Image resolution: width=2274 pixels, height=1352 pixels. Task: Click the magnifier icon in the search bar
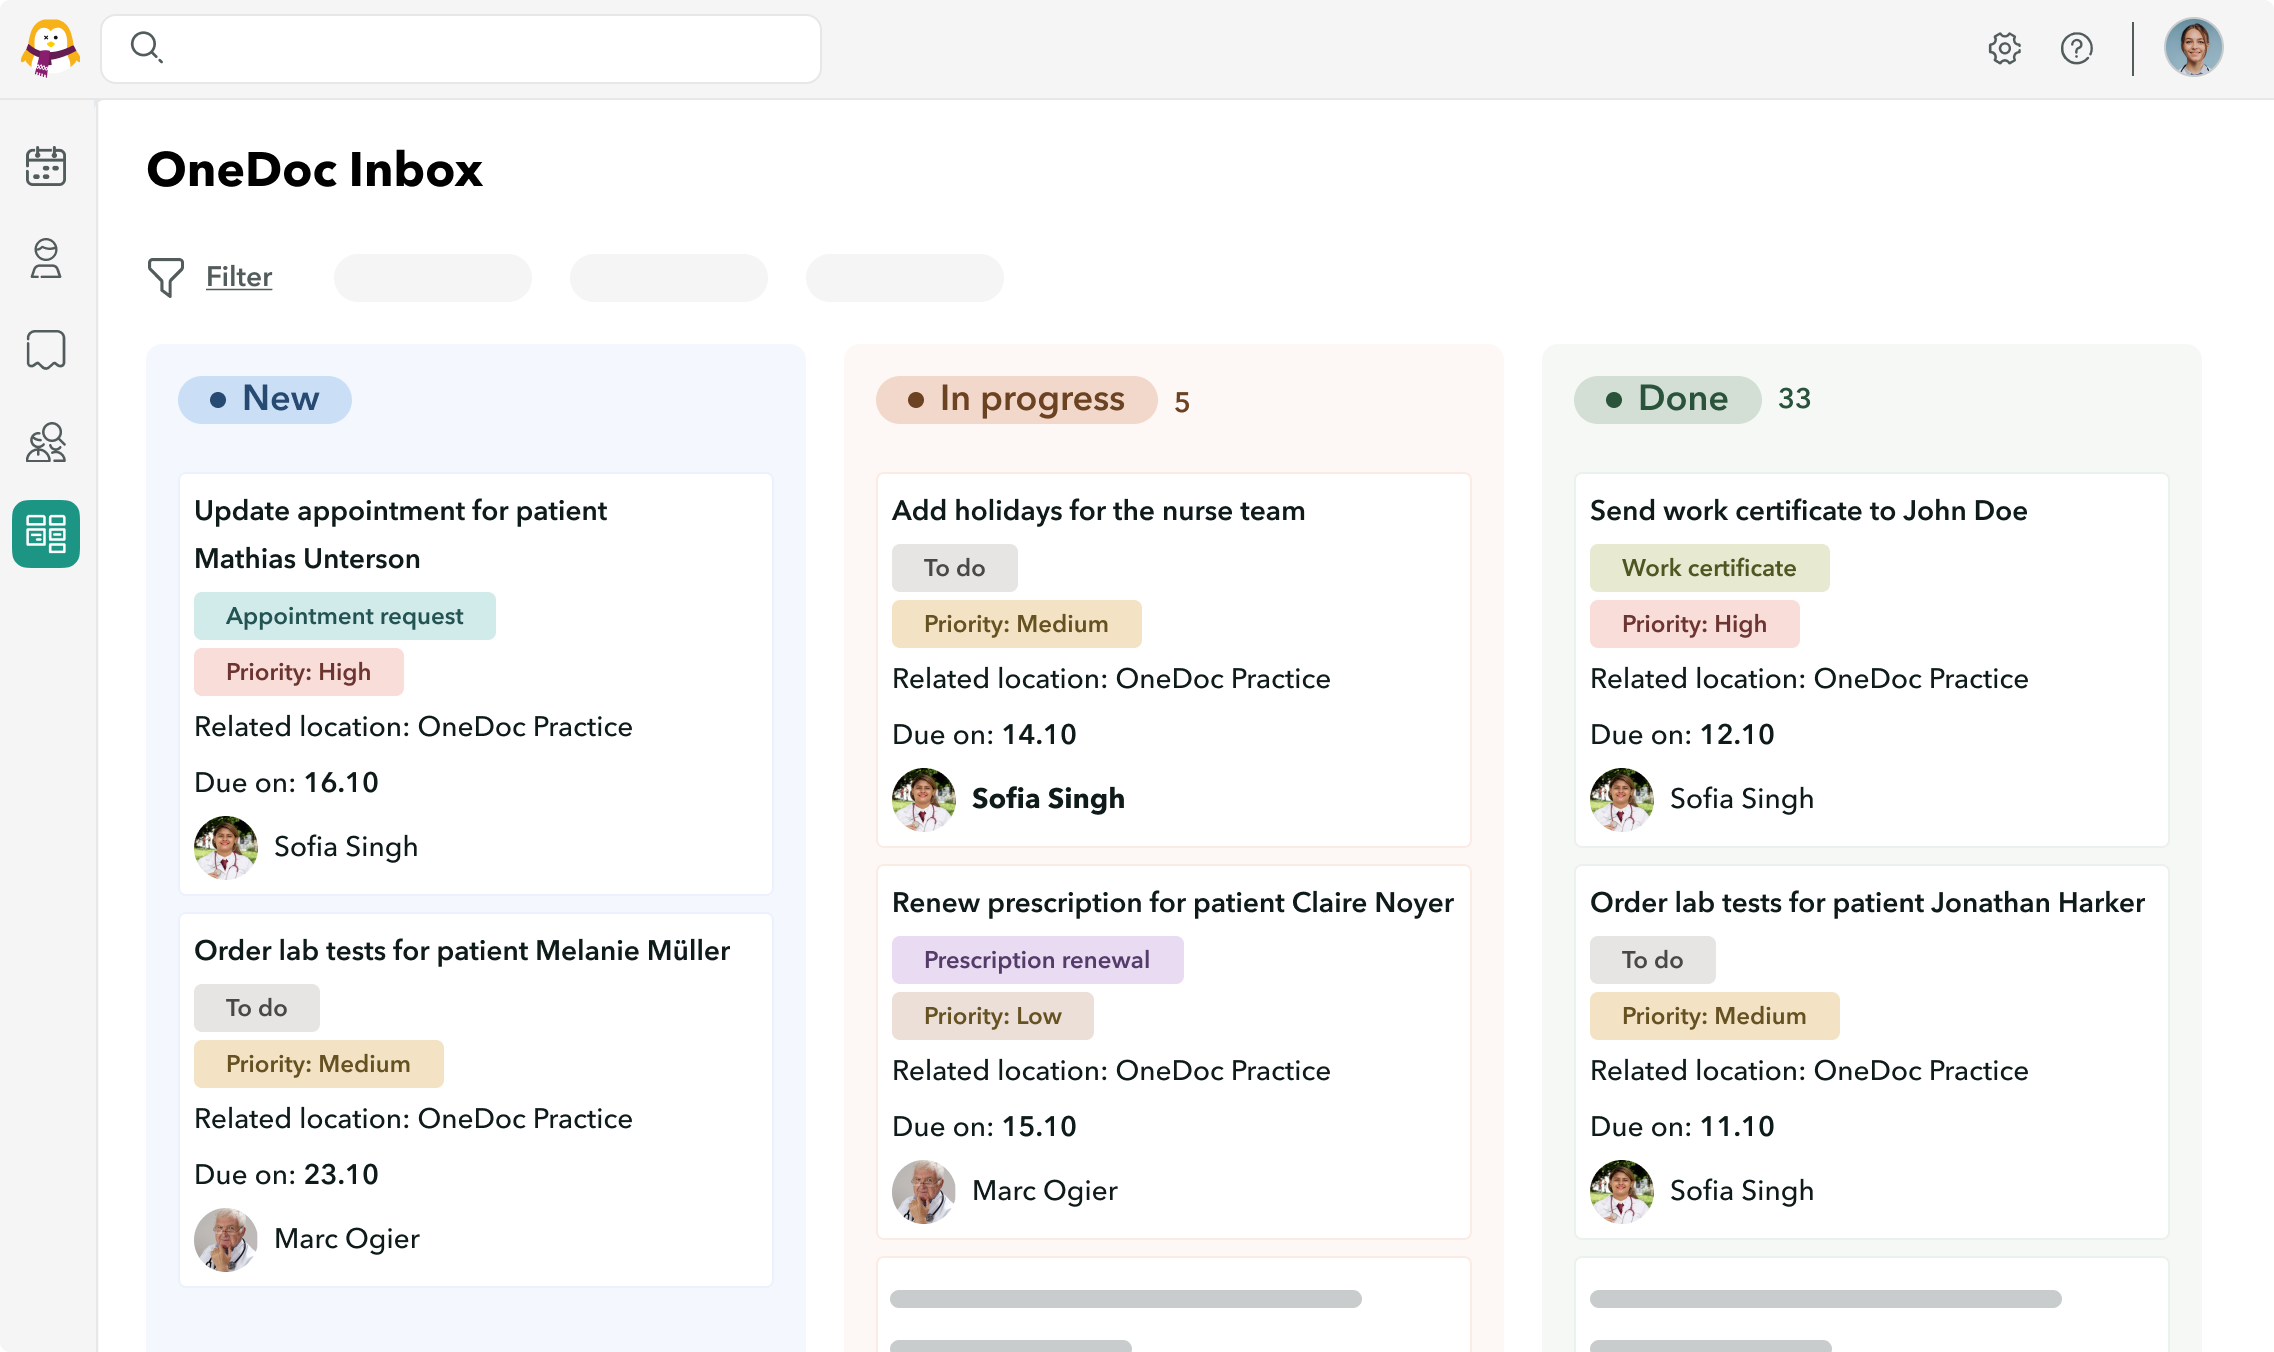[x=147, y=47]
